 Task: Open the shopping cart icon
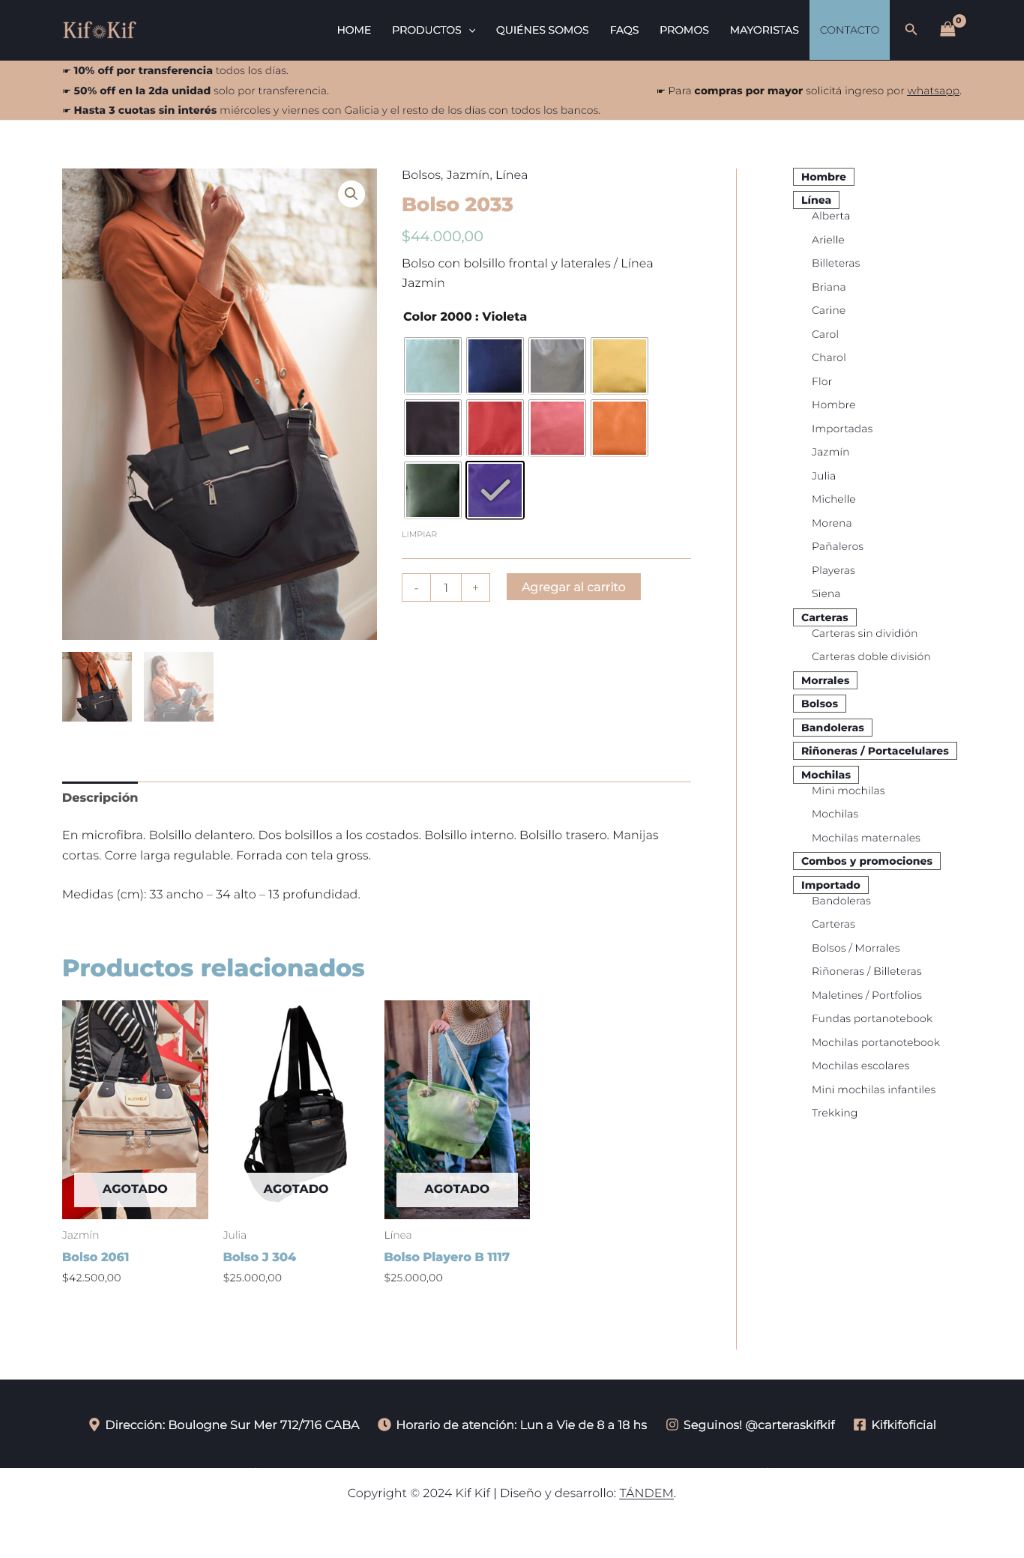947,29
